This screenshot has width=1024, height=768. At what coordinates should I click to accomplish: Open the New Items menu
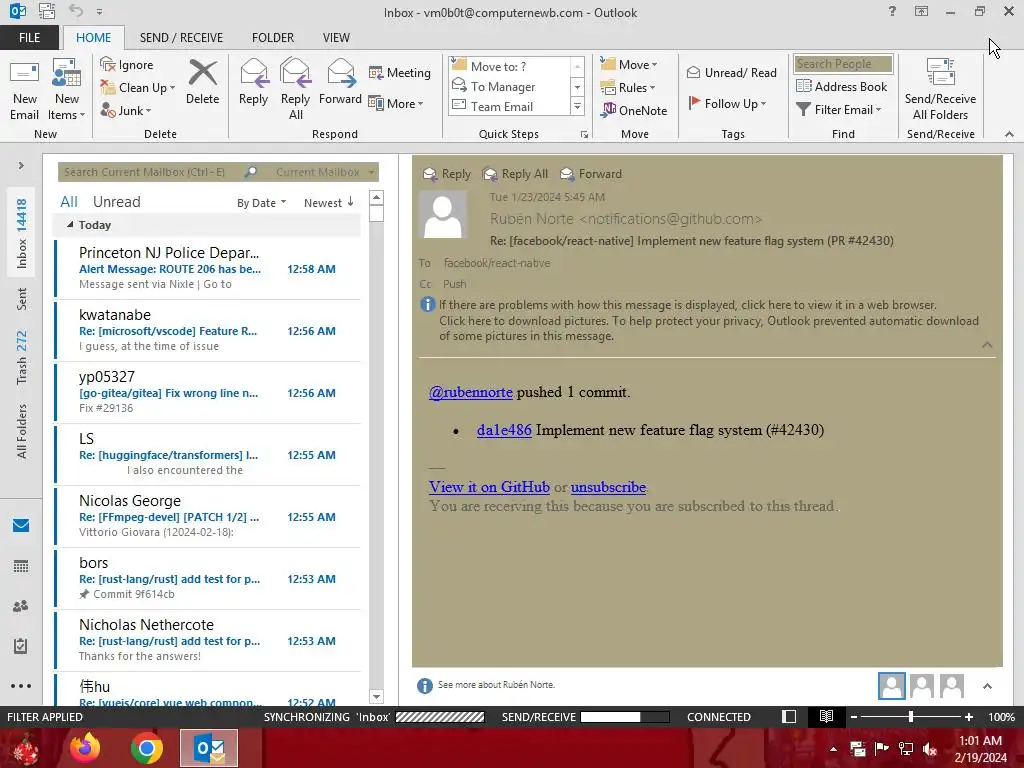(67, 90)
